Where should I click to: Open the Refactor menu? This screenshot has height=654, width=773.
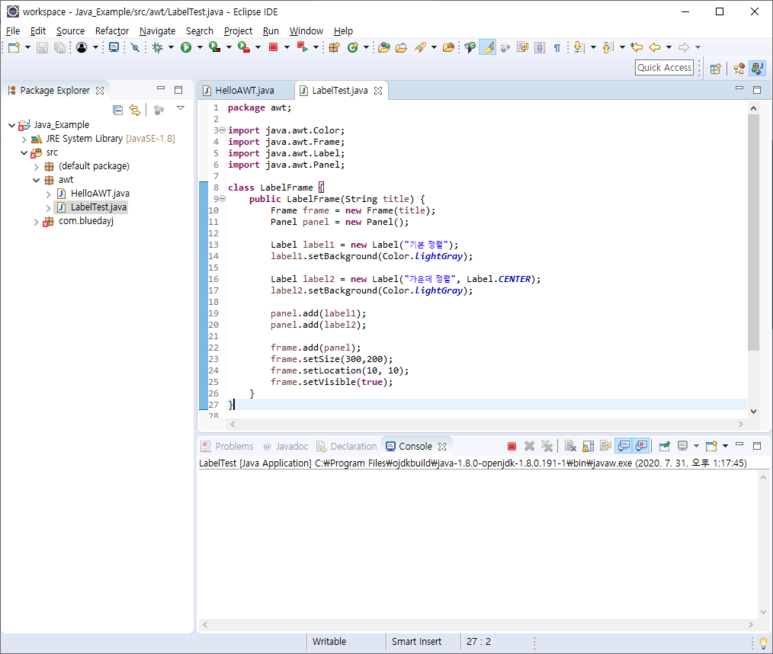(112, 31)
